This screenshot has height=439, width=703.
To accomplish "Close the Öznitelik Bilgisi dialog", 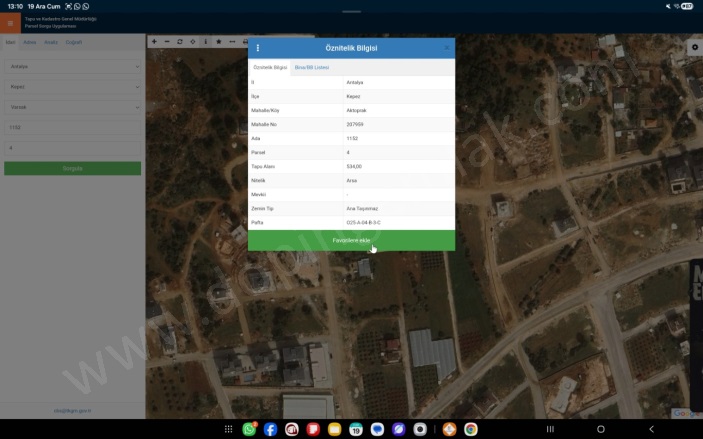I will click(446, 48).
